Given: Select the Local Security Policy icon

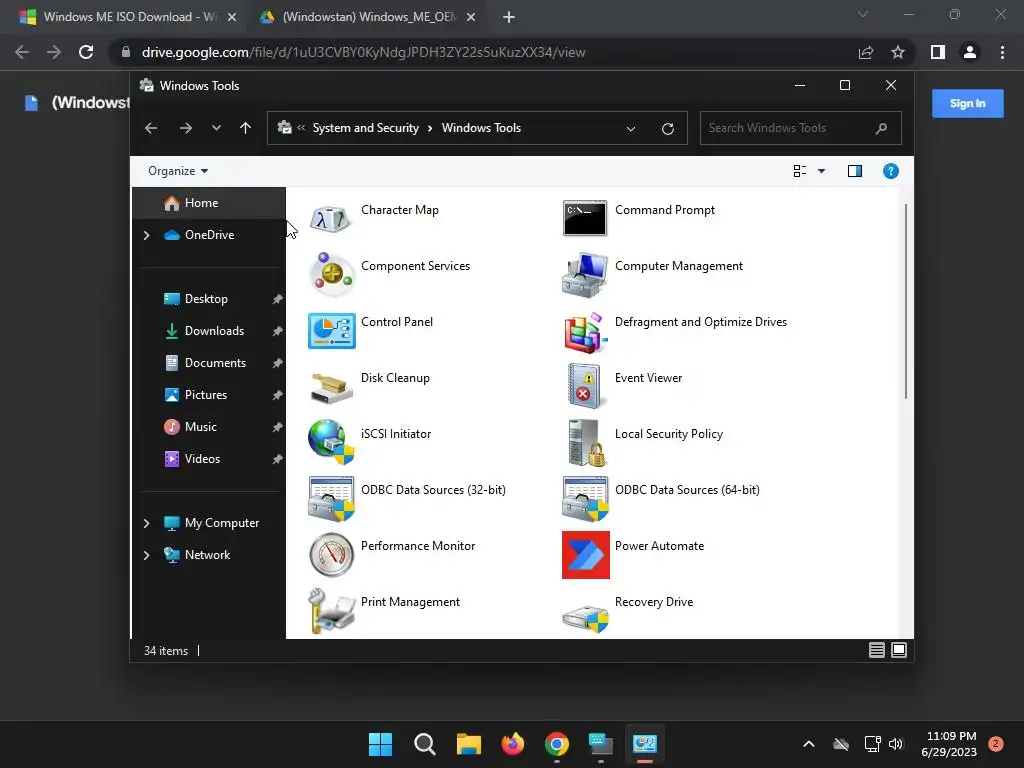Looking at the screenshot, I should 586,442.
